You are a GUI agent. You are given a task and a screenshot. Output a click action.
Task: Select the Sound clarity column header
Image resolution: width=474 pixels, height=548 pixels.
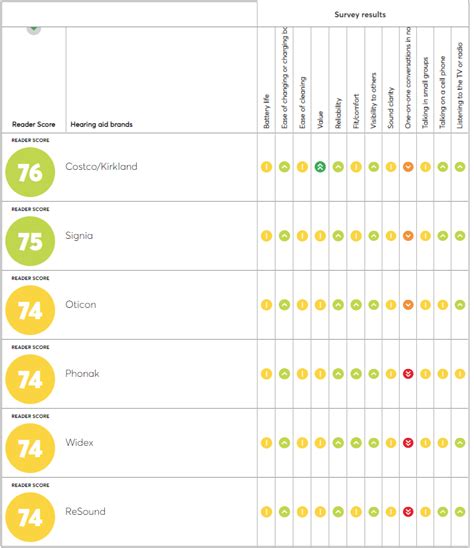(x=390, y=108)
